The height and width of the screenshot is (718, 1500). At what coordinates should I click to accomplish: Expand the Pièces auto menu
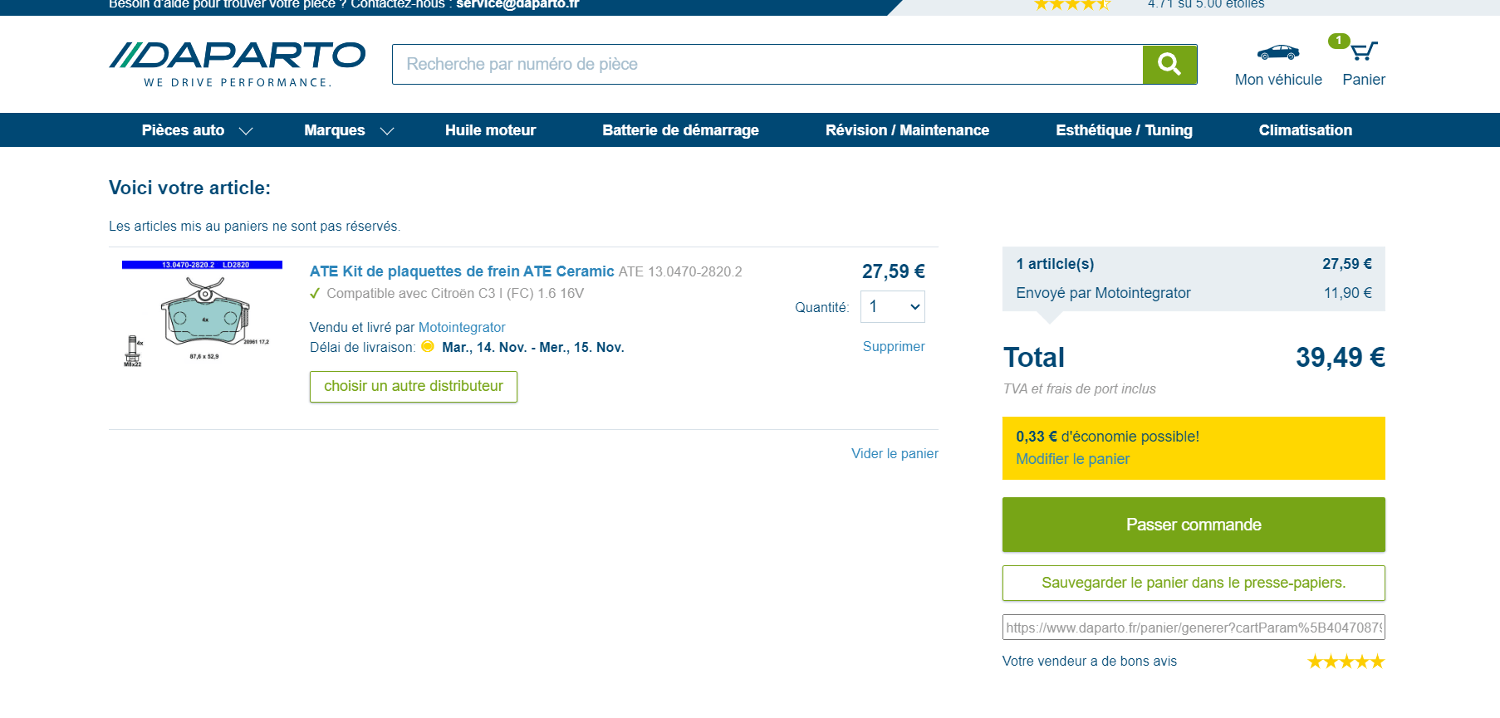[197, 130]
